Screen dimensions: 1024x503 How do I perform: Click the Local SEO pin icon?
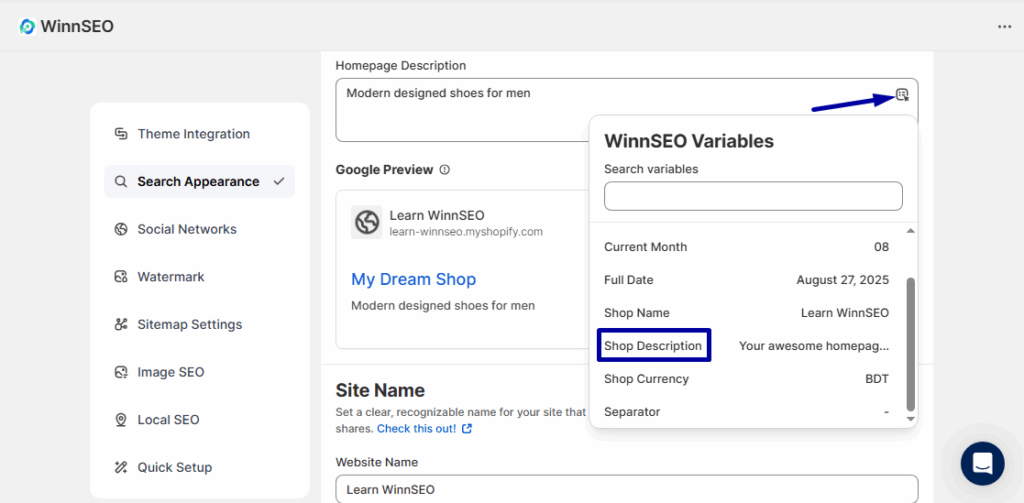click(121, 420)
